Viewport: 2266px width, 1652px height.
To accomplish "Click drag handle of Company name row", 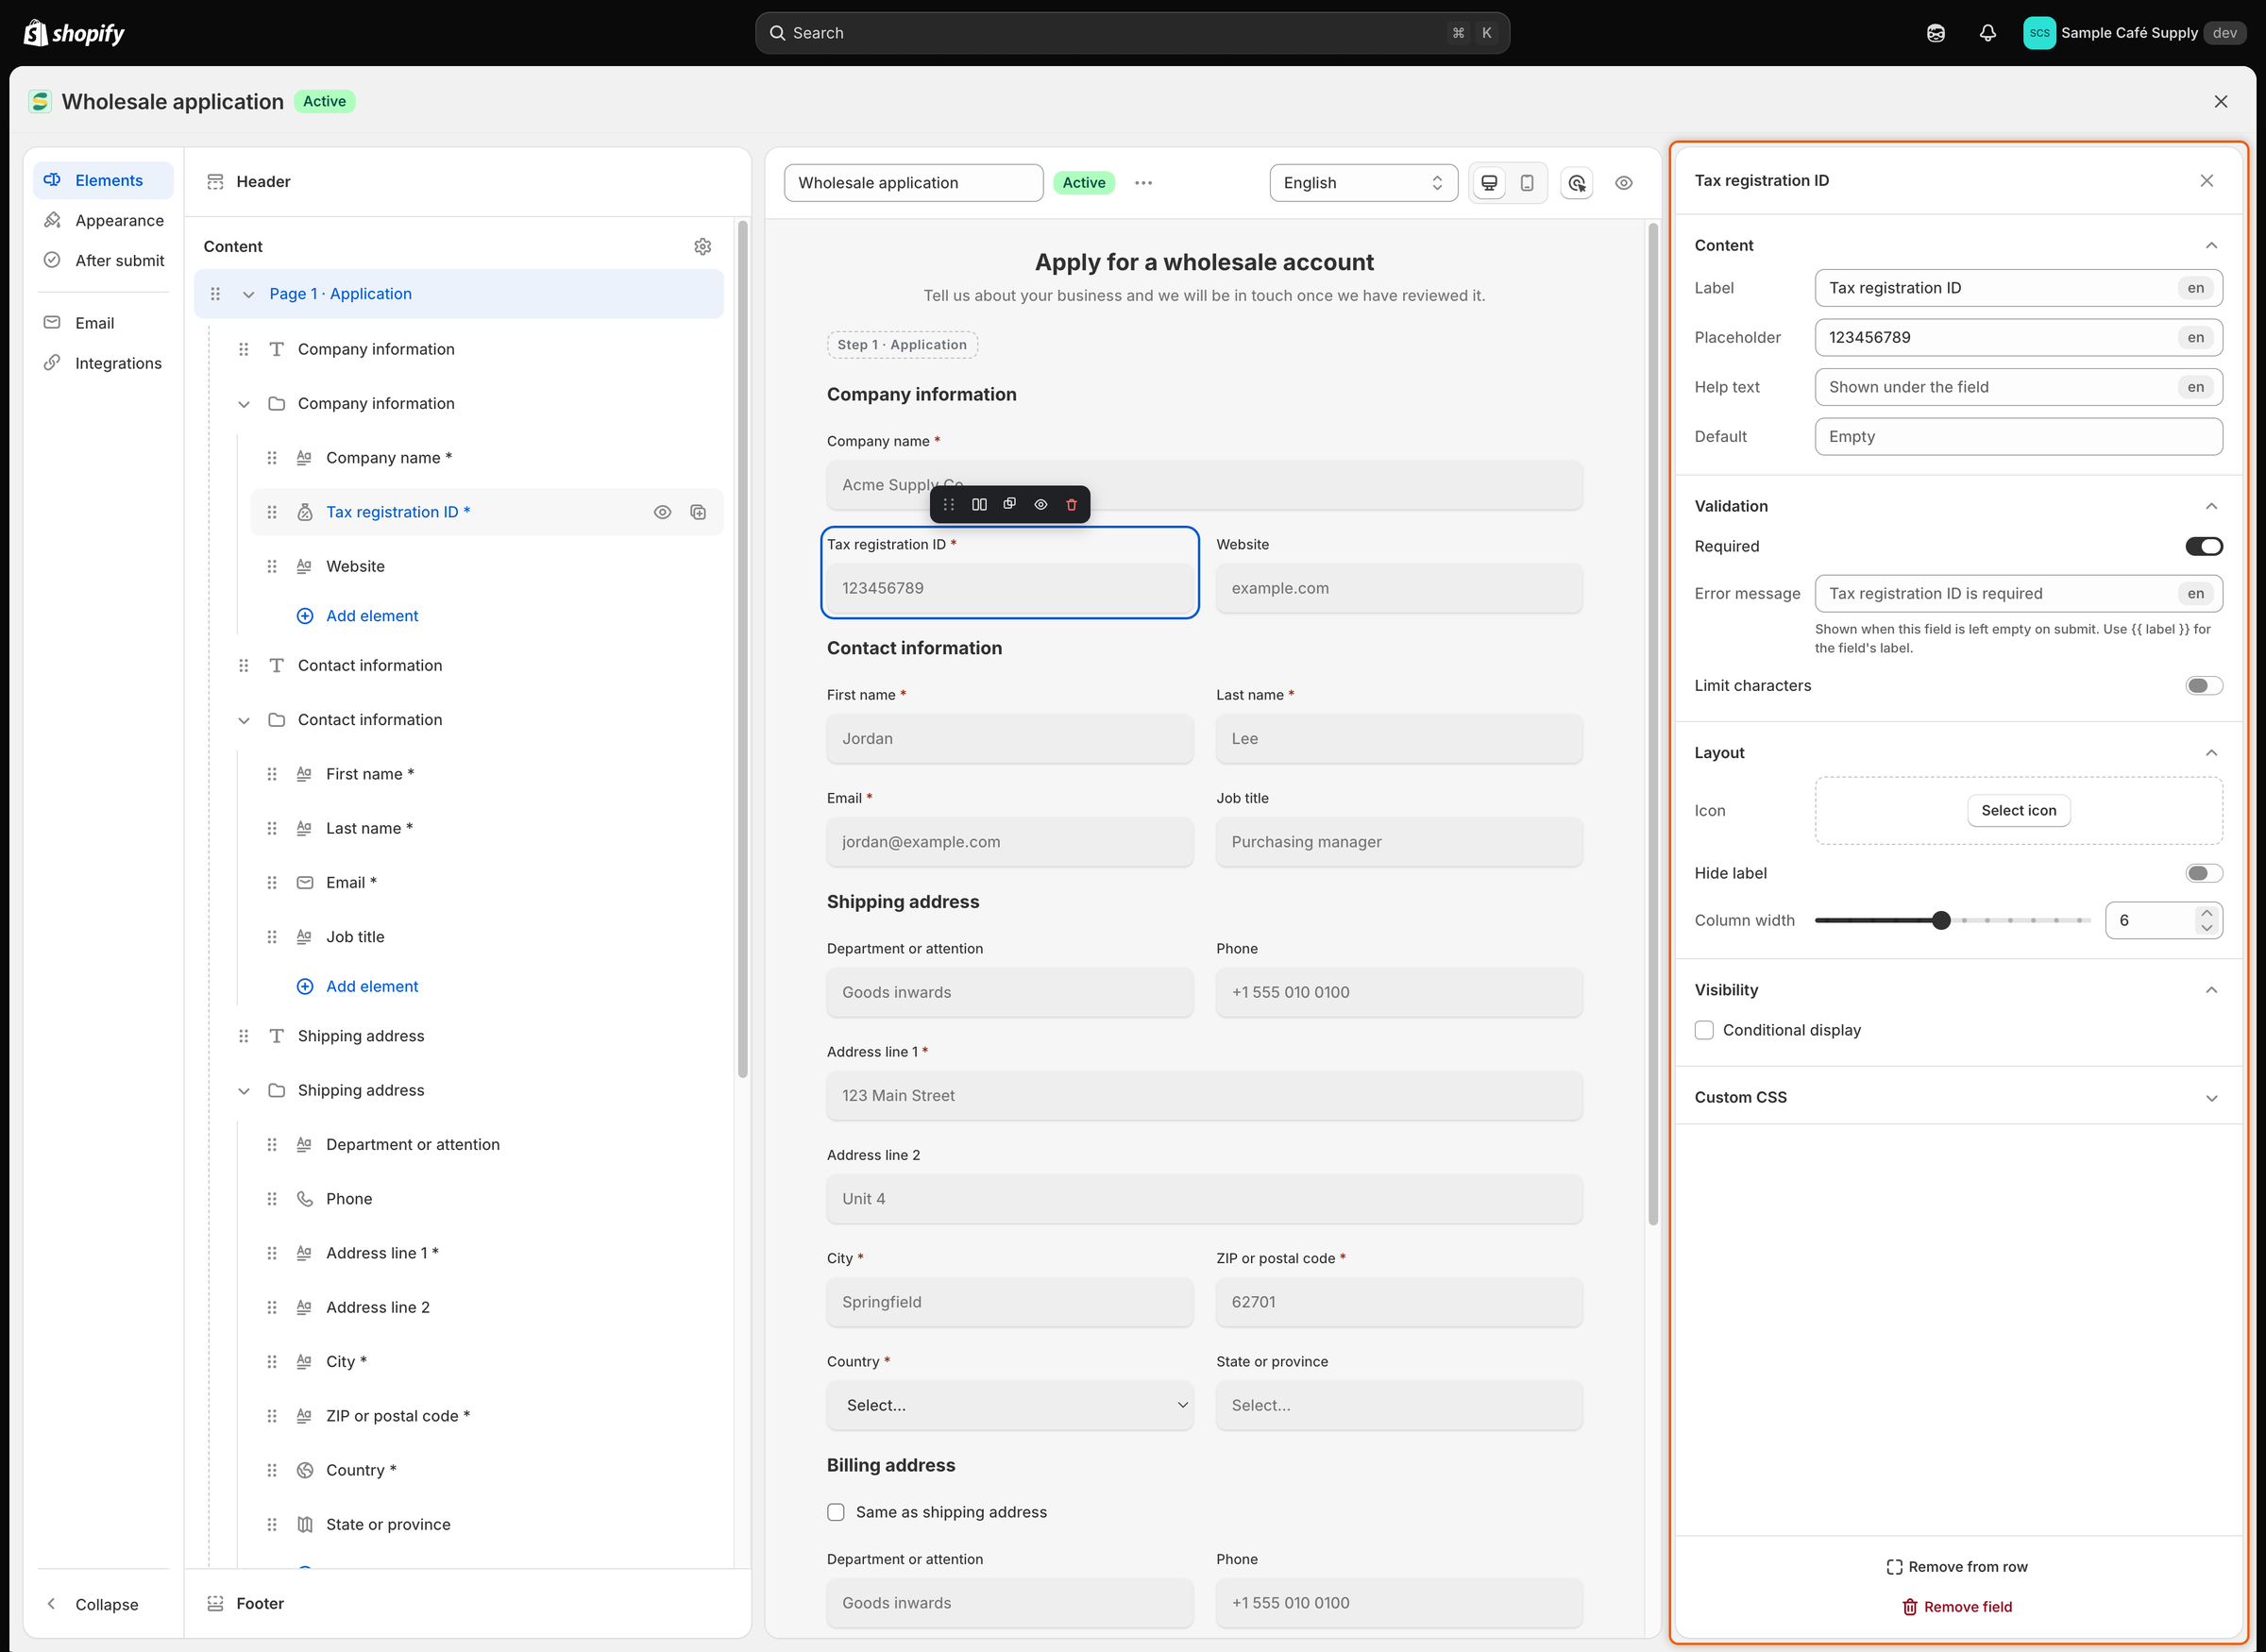I will [x=272, y=458].
